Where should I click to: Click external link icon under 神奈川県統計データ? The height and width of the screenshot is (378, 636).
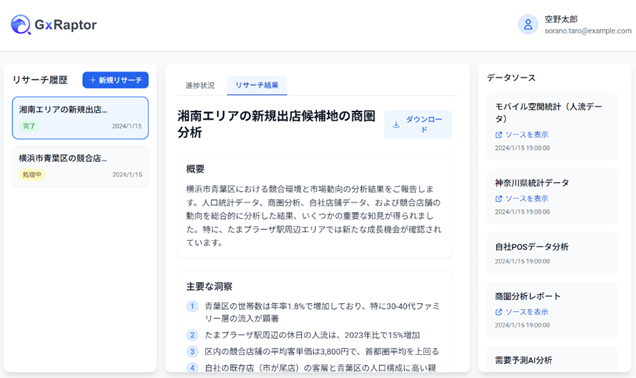pos(498,199)
